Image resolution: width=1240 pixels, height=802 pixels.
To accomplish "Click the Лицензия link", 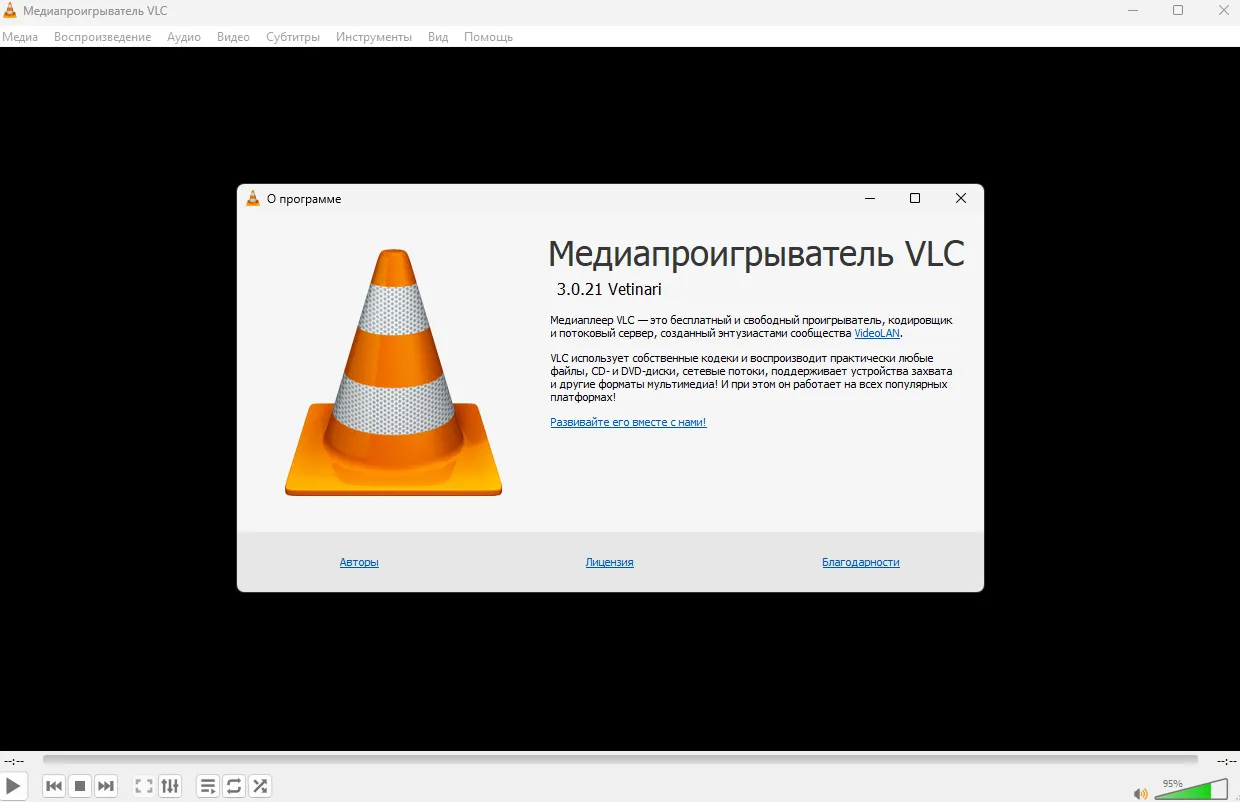I will [609, 562].
